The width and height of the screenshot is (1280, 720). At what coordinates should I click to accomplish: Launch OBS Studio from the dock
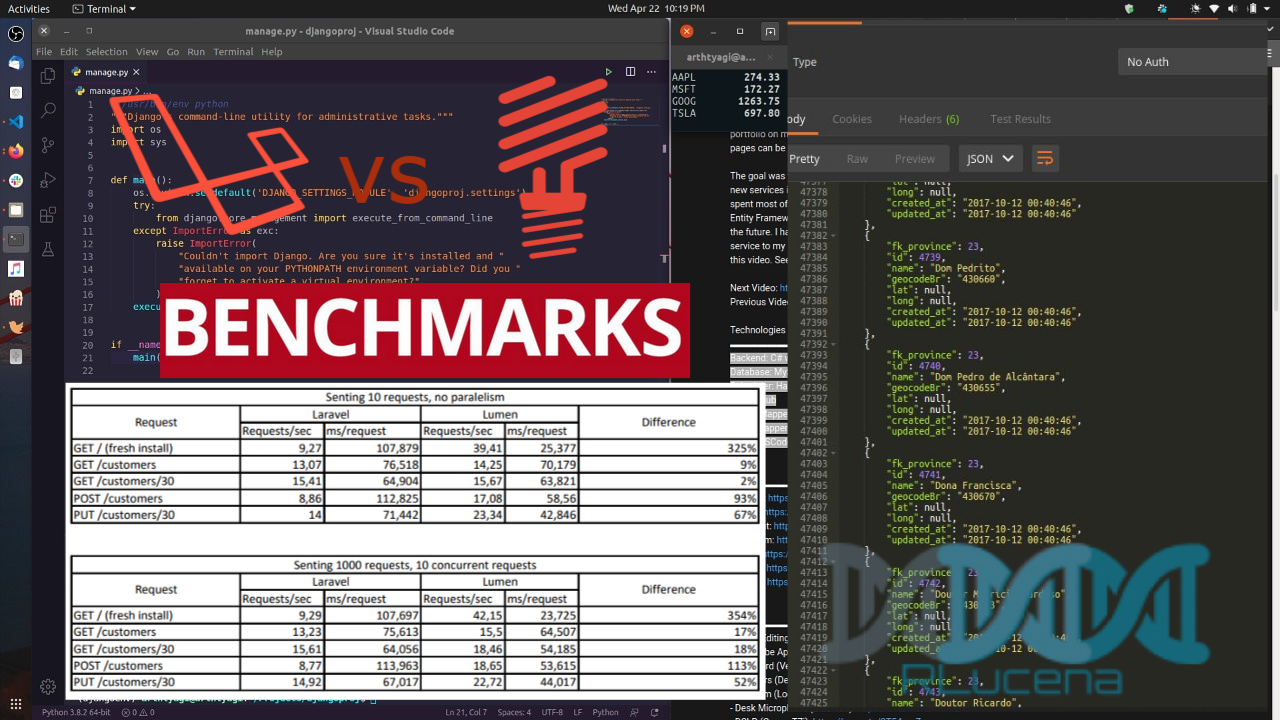pyautogui.click(x=16, y=34)
